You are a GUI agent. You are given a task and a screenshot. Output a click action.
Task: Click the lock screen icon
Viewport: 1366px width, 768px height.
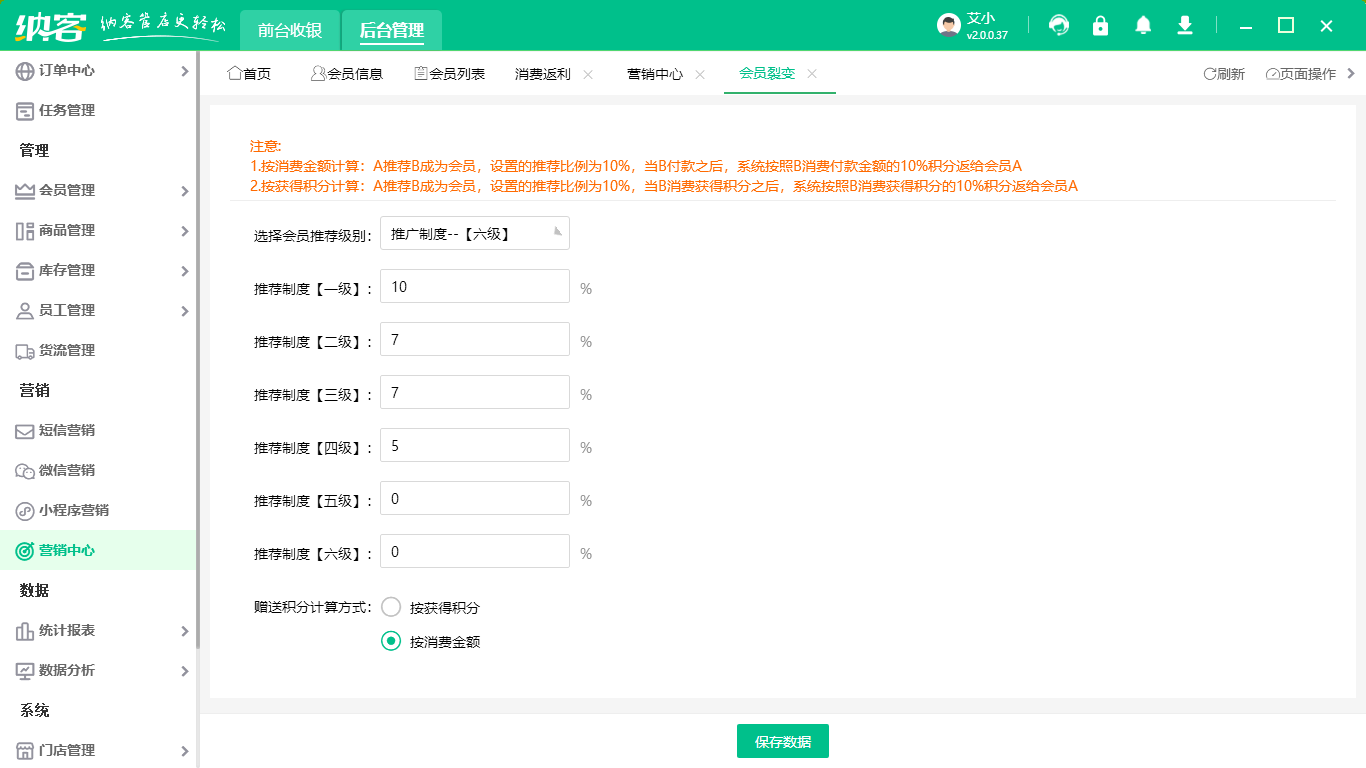coord(1101,26)
